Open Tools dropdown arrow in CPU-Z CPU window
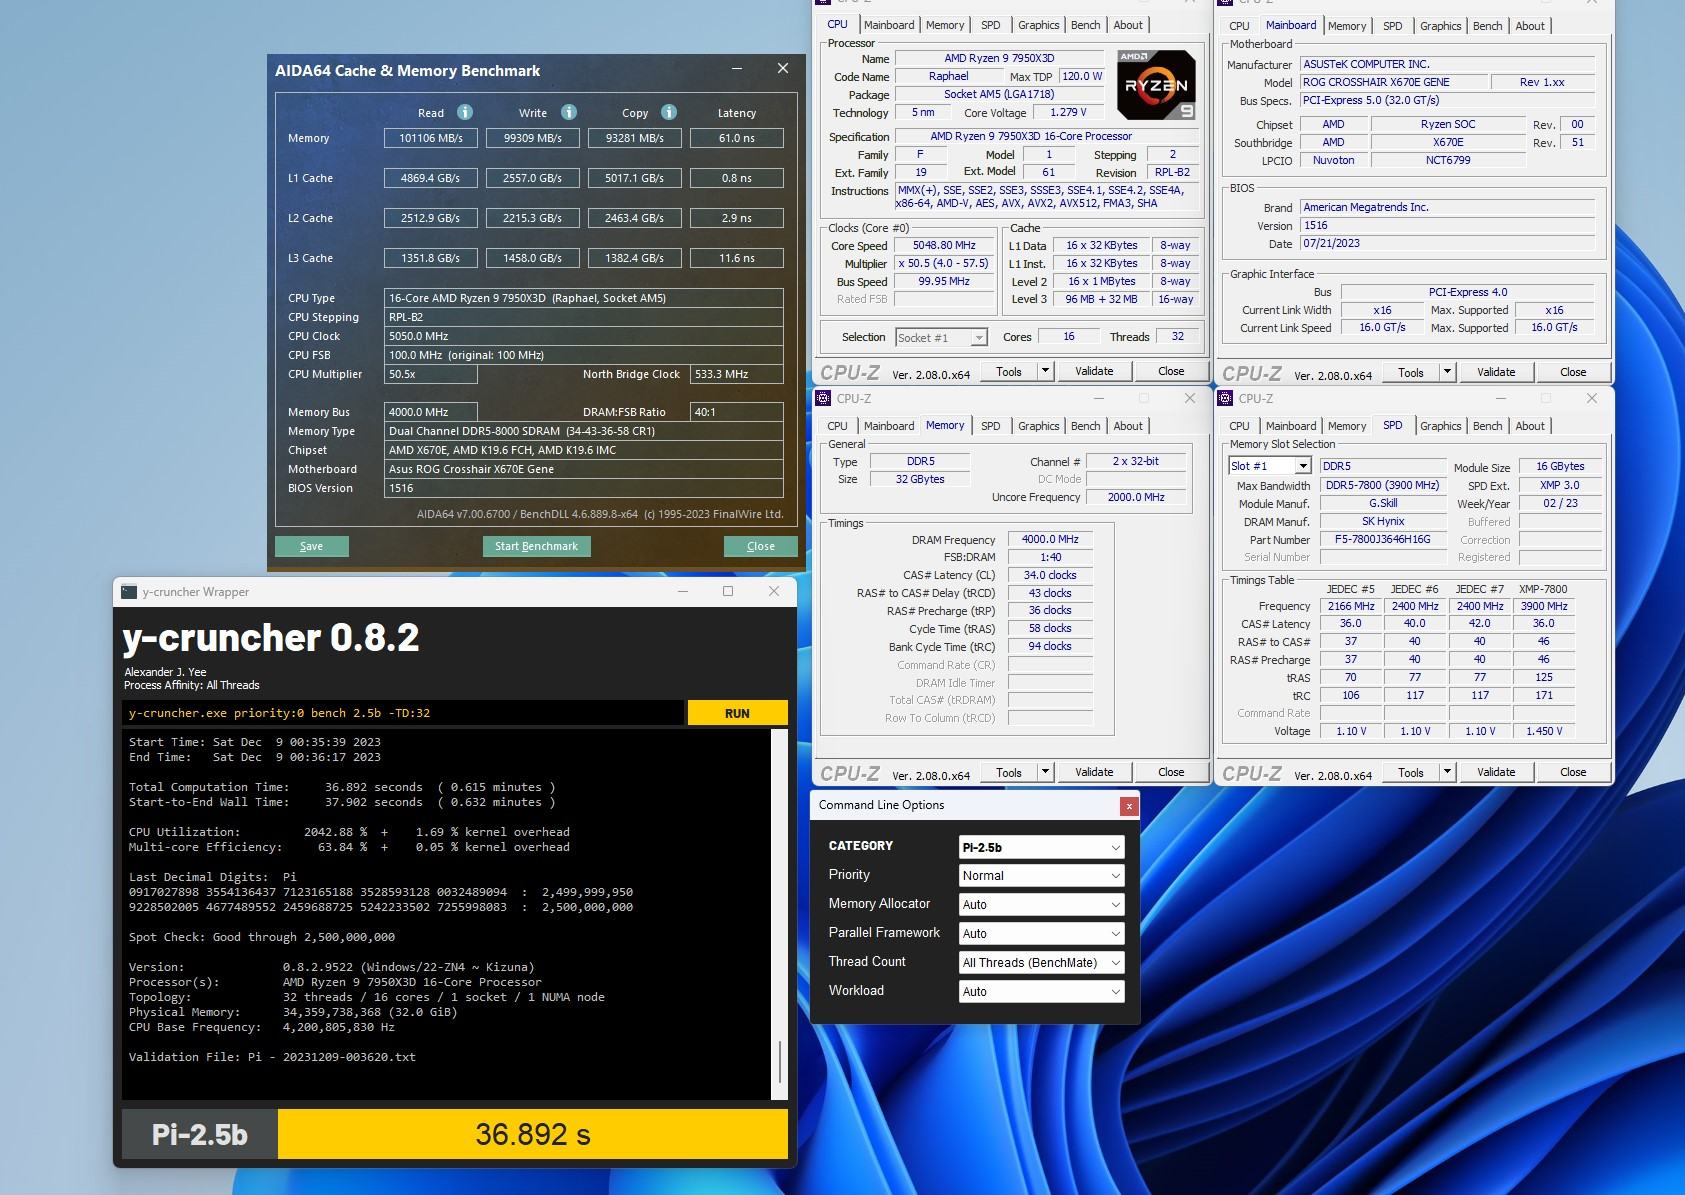Viewport: 1685px width, 1195px height. point(1045,371)
